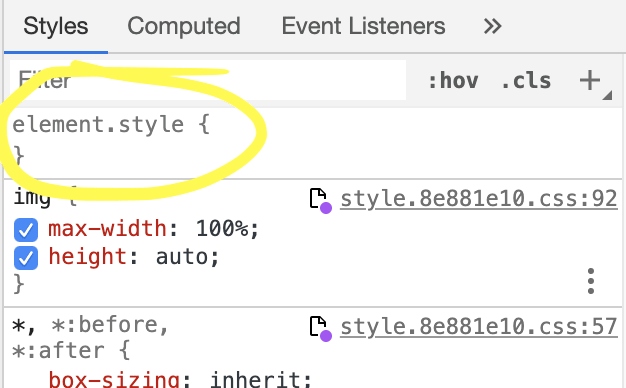Click the inherit value of box-sizing

coord(256,379)
